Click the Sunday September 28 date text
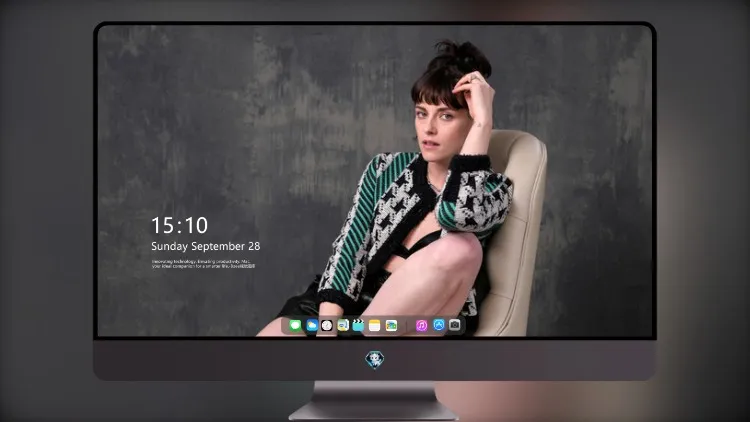This screenshot has width=750, height=422. [x=206, y=246]
